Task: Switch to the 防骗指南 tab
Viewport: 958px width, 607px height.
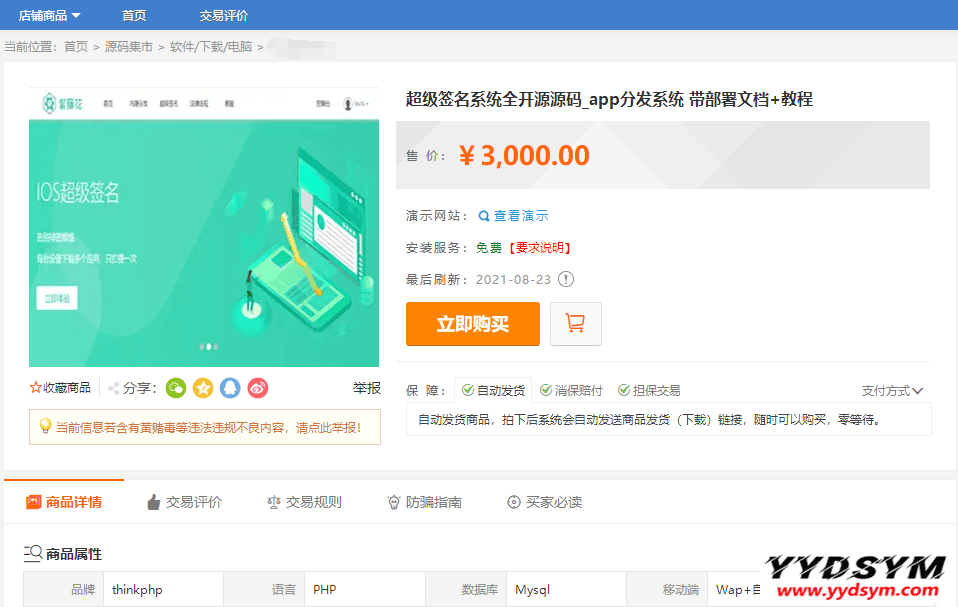Action: click(x=425, y=502)
